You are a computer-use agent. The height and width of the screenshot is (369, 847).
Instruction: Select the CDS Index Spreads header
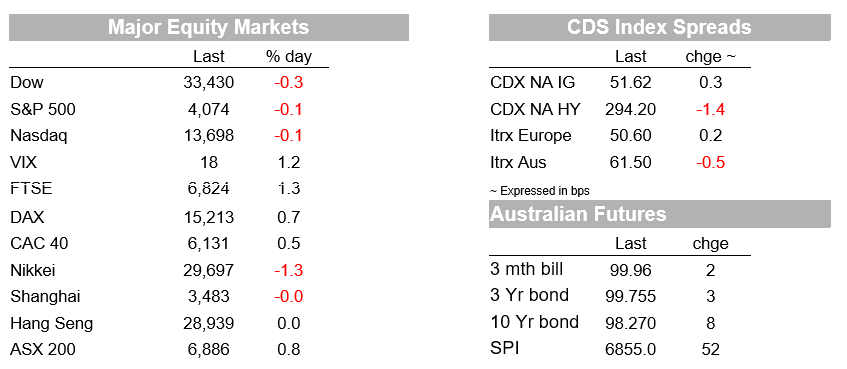click(x=660, y=27)
